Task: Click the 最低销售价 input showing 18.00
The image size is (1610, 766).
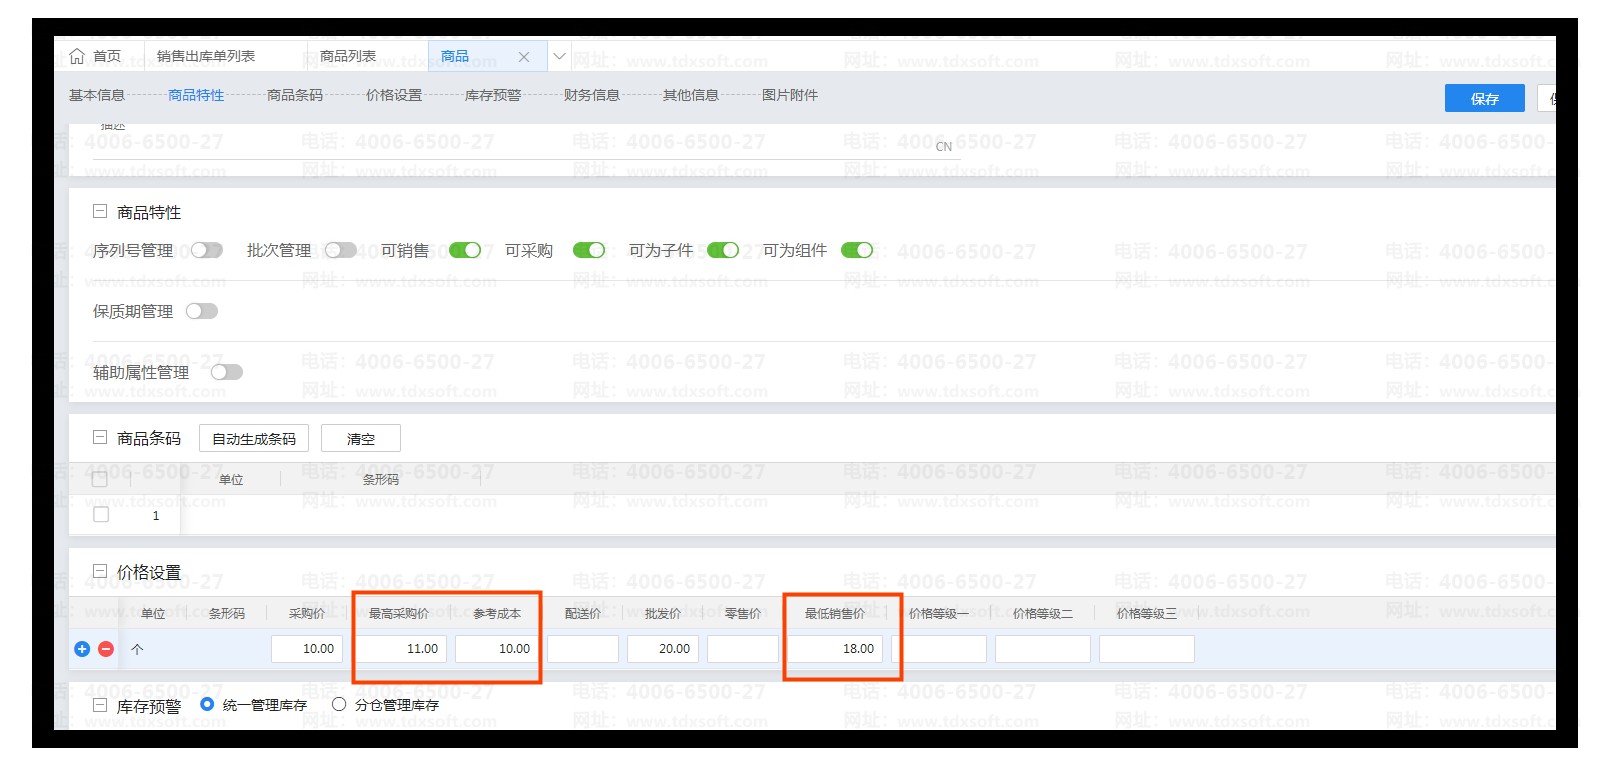Action: (835, 649)
